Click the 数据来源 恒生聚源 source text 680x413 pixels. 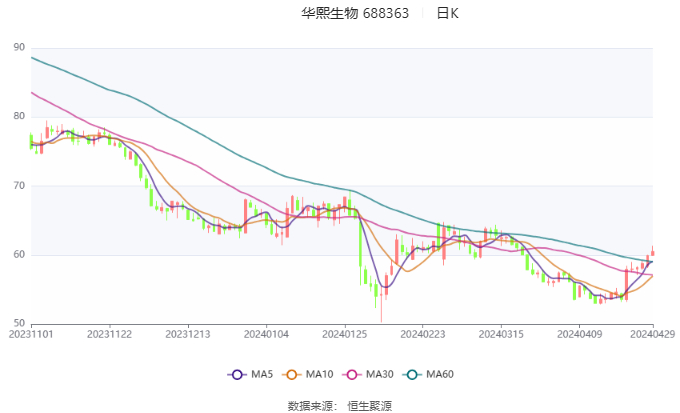[340, 406]
